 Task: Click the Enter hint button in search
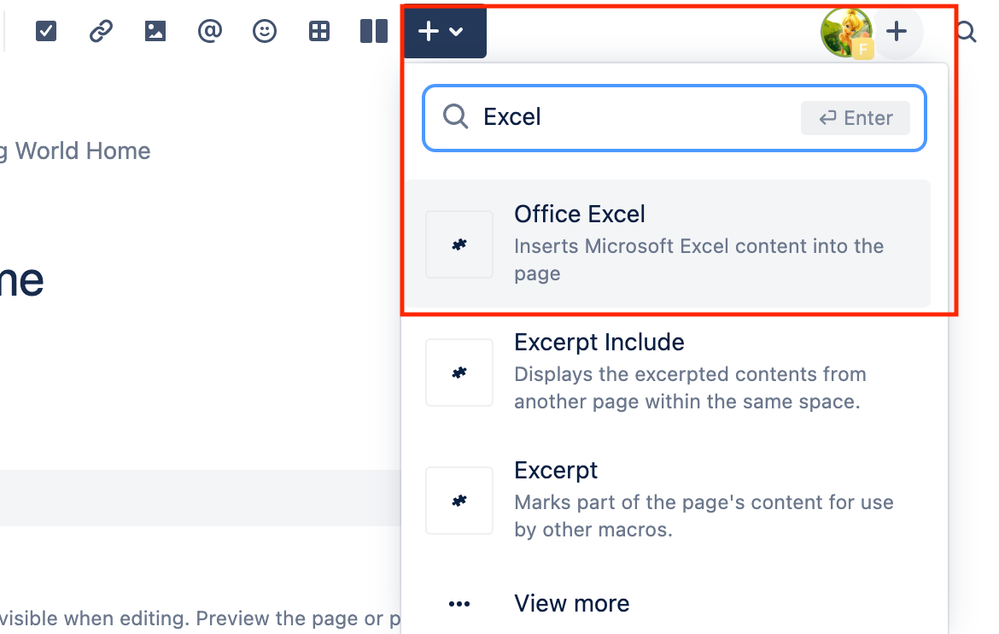(855, 118)
